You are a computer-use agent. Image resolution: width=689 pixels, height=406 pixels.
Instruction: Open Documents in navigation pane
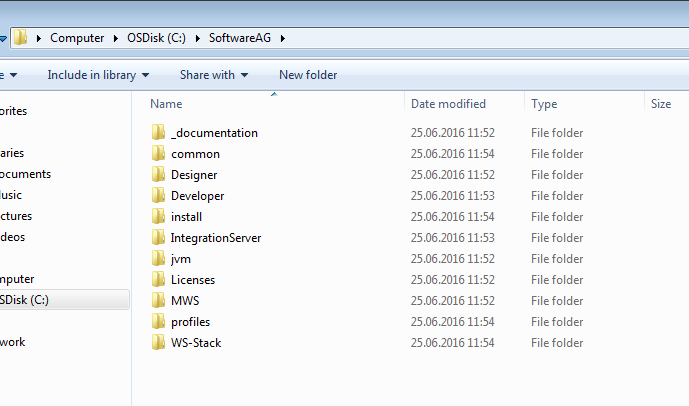coord(25,174)
